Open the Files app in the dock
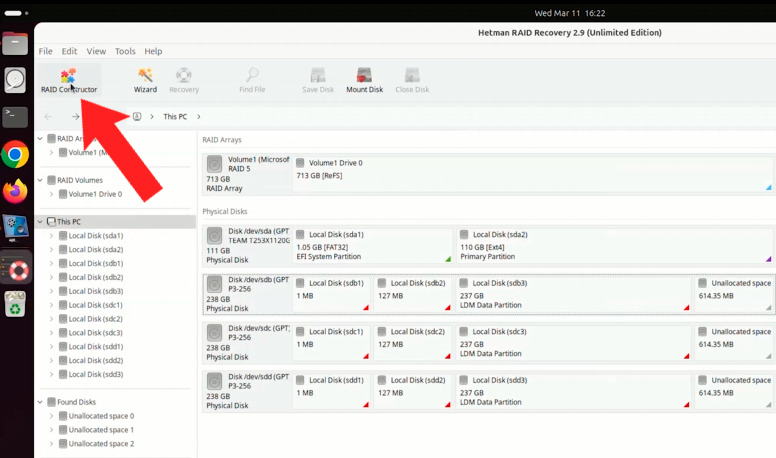Viewport: 776px width, 458px height. [15, 44]
